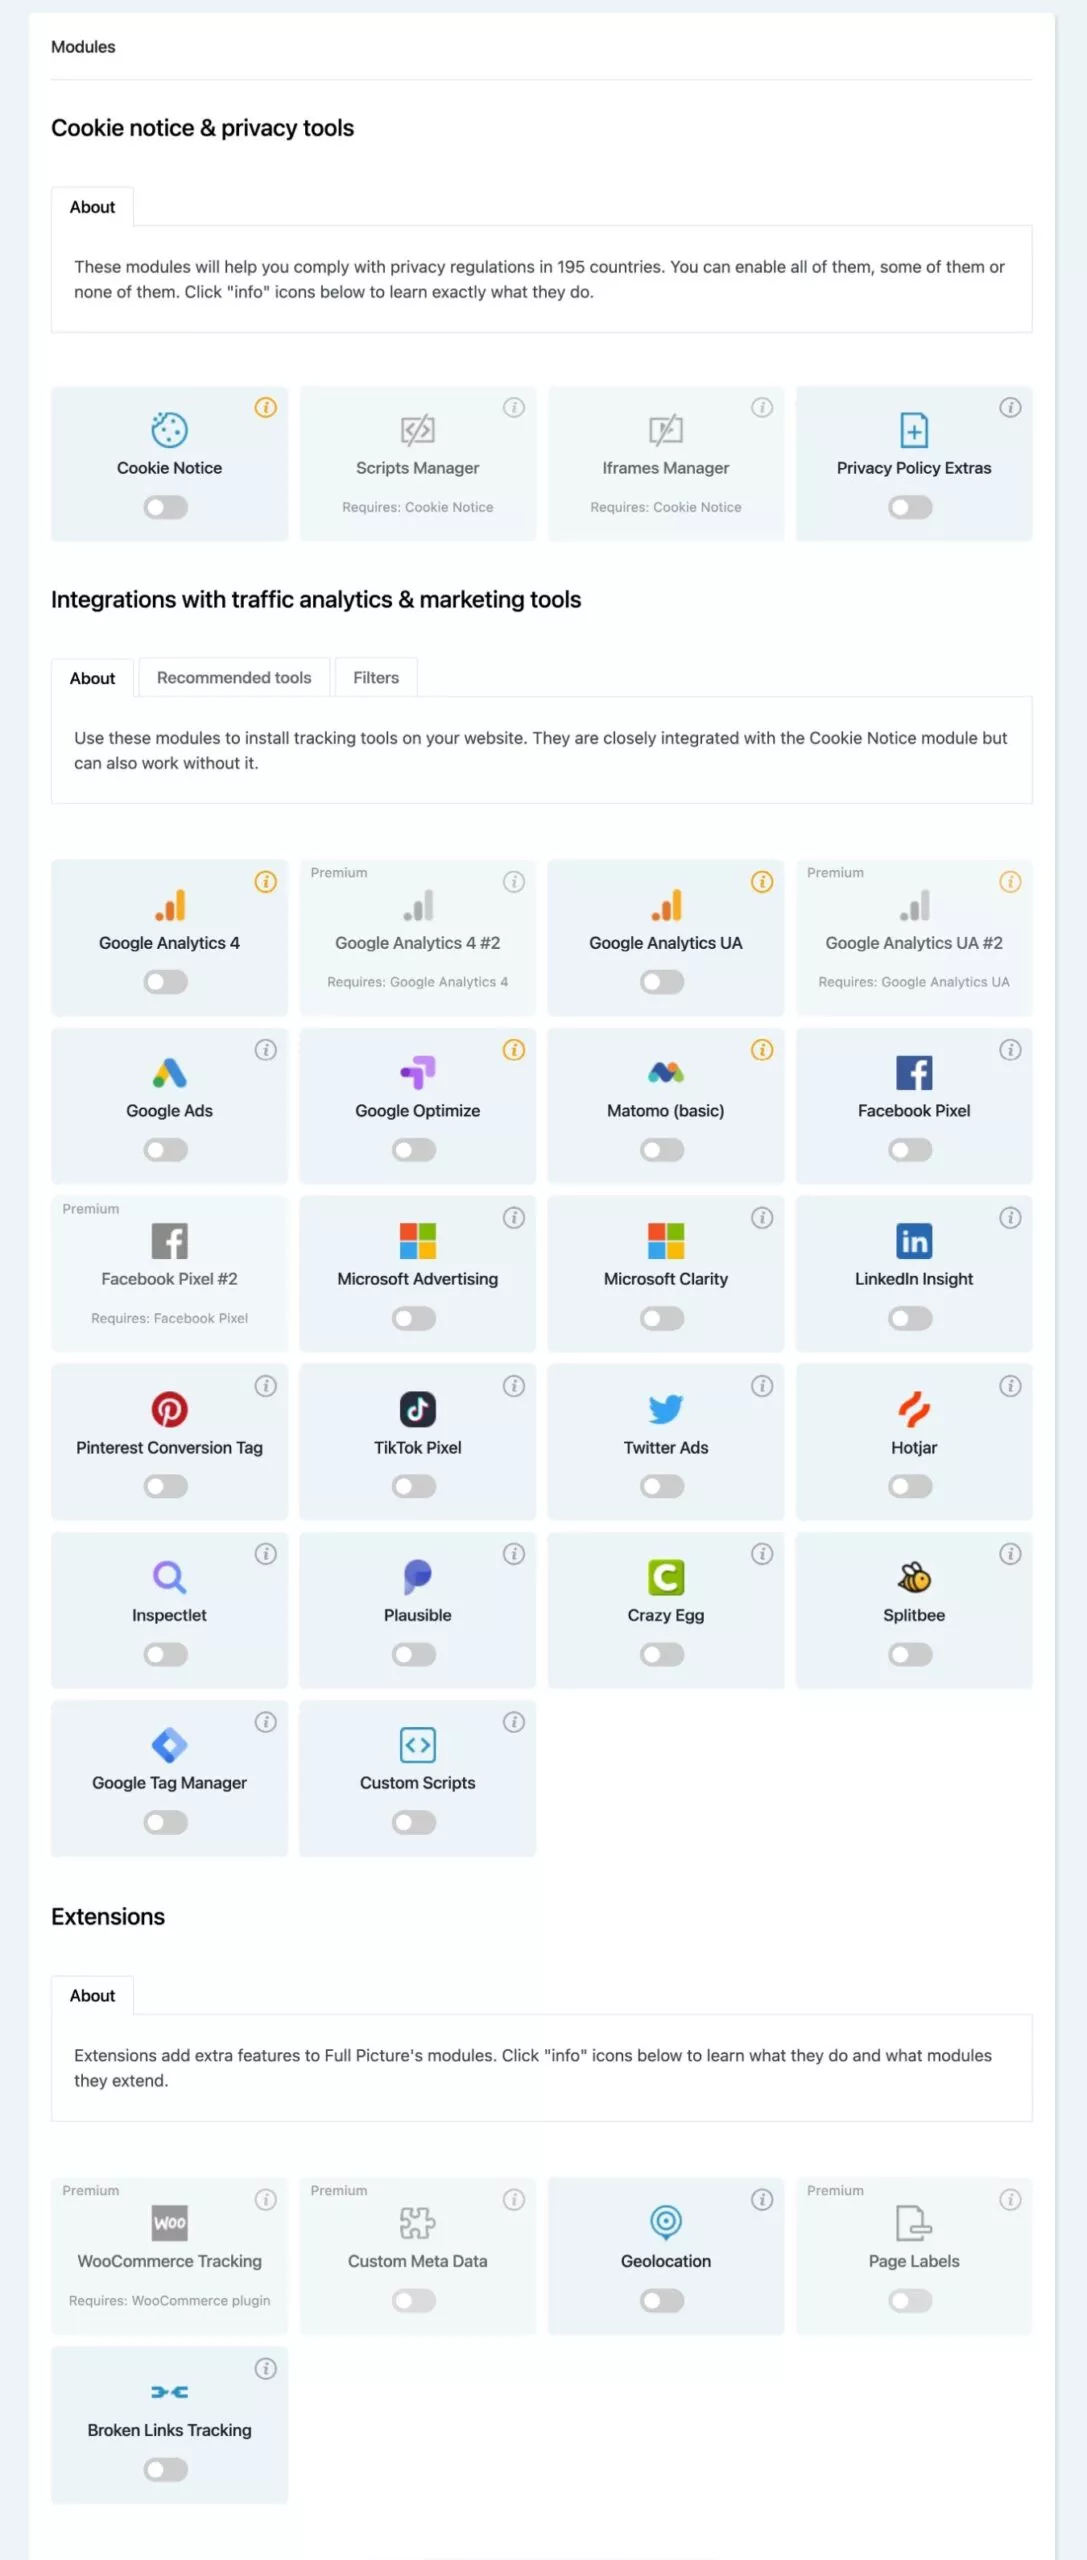This screenshot has height=2560, width=1087.
Task: Enable the Microsoft Clarity toggle
Action: pos(662,1318)
